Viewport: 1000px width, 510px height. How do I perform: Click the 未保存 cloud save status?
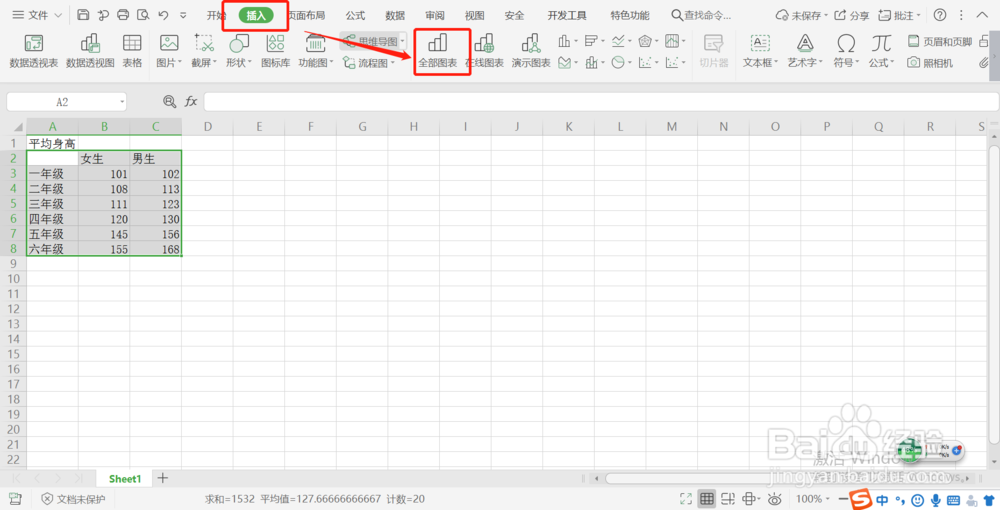click(x=801, y=15)
